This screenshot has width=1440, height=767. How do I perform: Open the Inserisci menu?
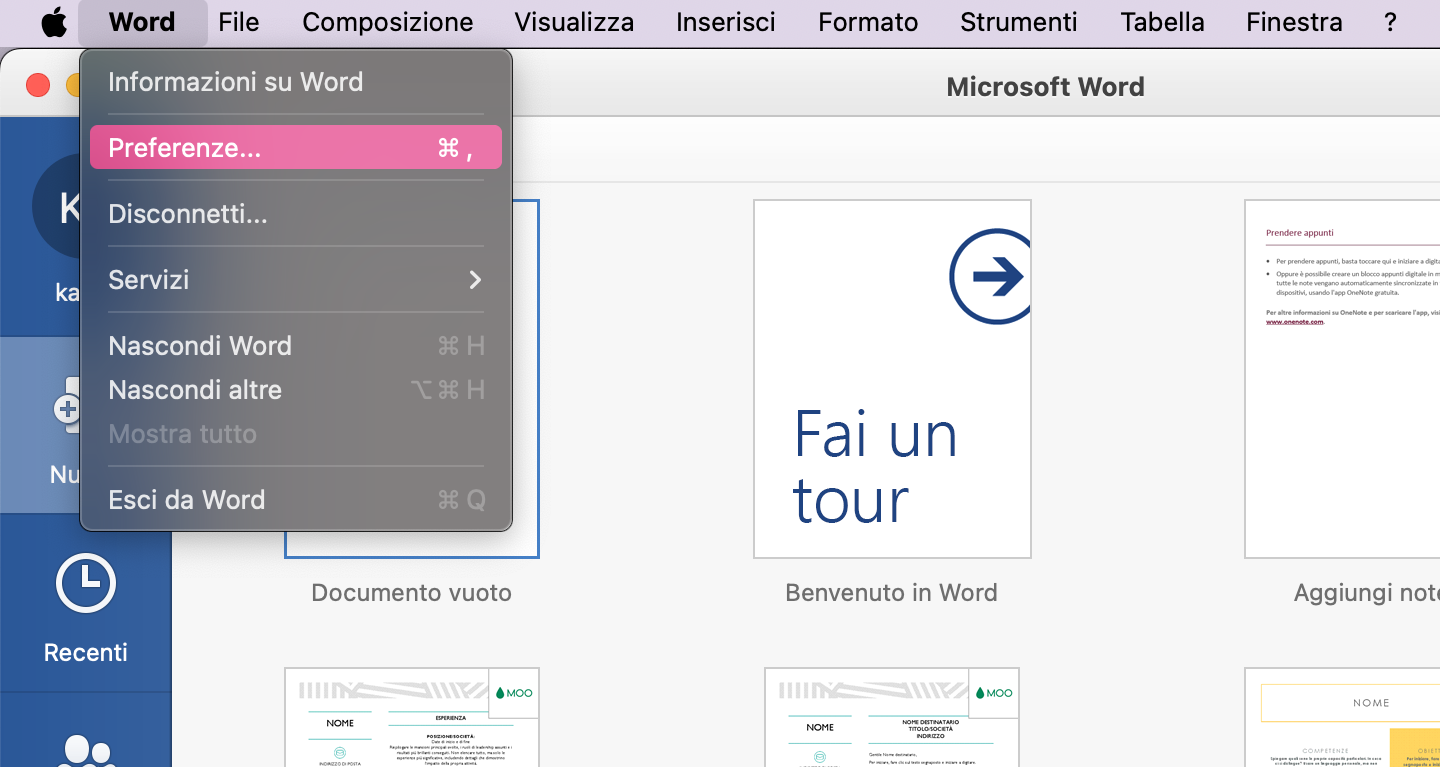click(726, 22)
